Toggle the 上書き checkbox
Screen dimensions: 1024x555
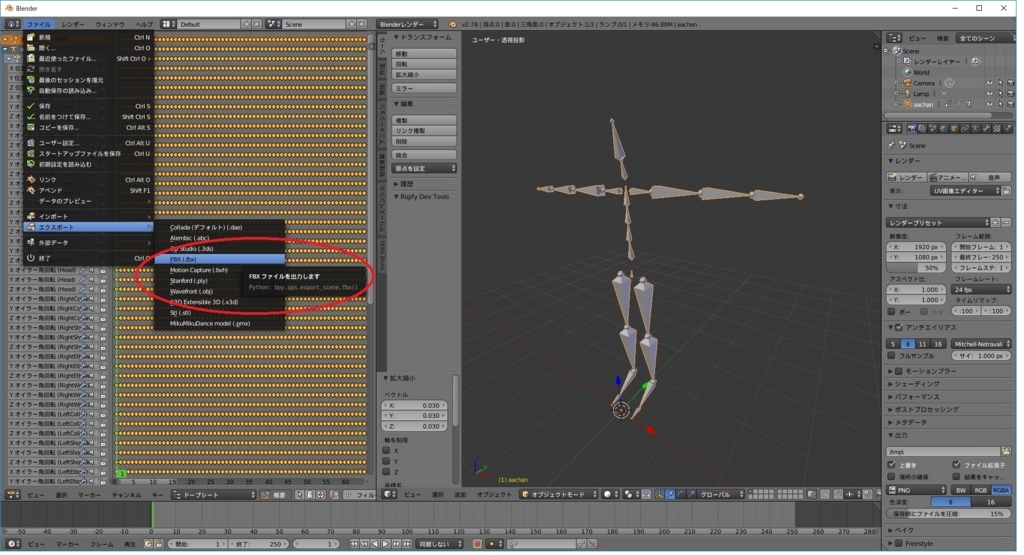tap(891, 465)
